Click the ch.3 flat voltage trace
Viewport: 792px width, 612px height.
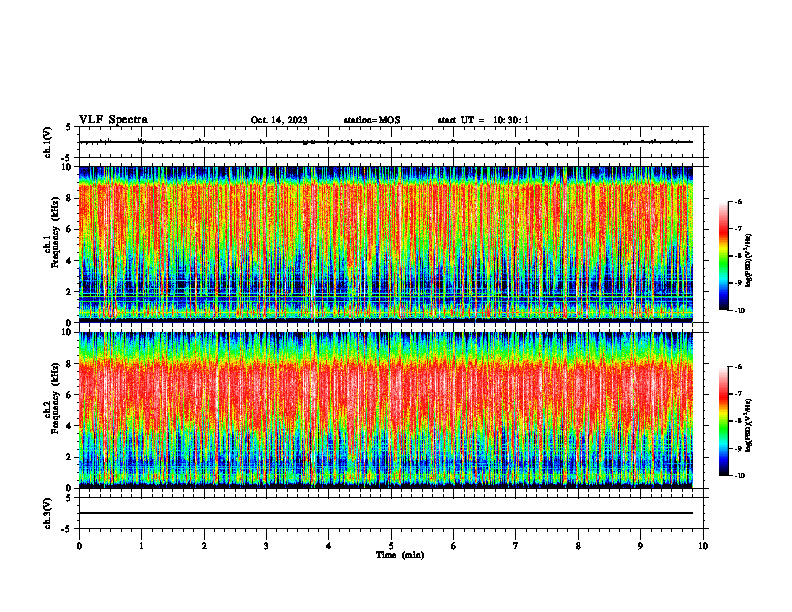[x=386, y=513]
